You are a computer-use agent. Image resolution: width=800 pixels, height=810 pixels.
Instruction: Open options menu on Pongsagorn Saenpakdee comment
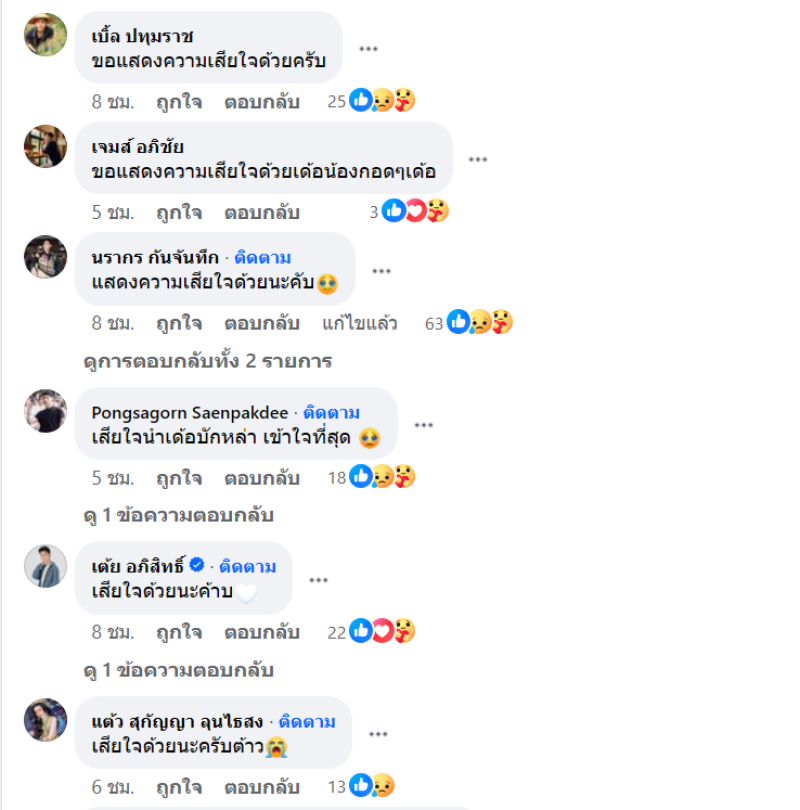click(x=423, y=425)
